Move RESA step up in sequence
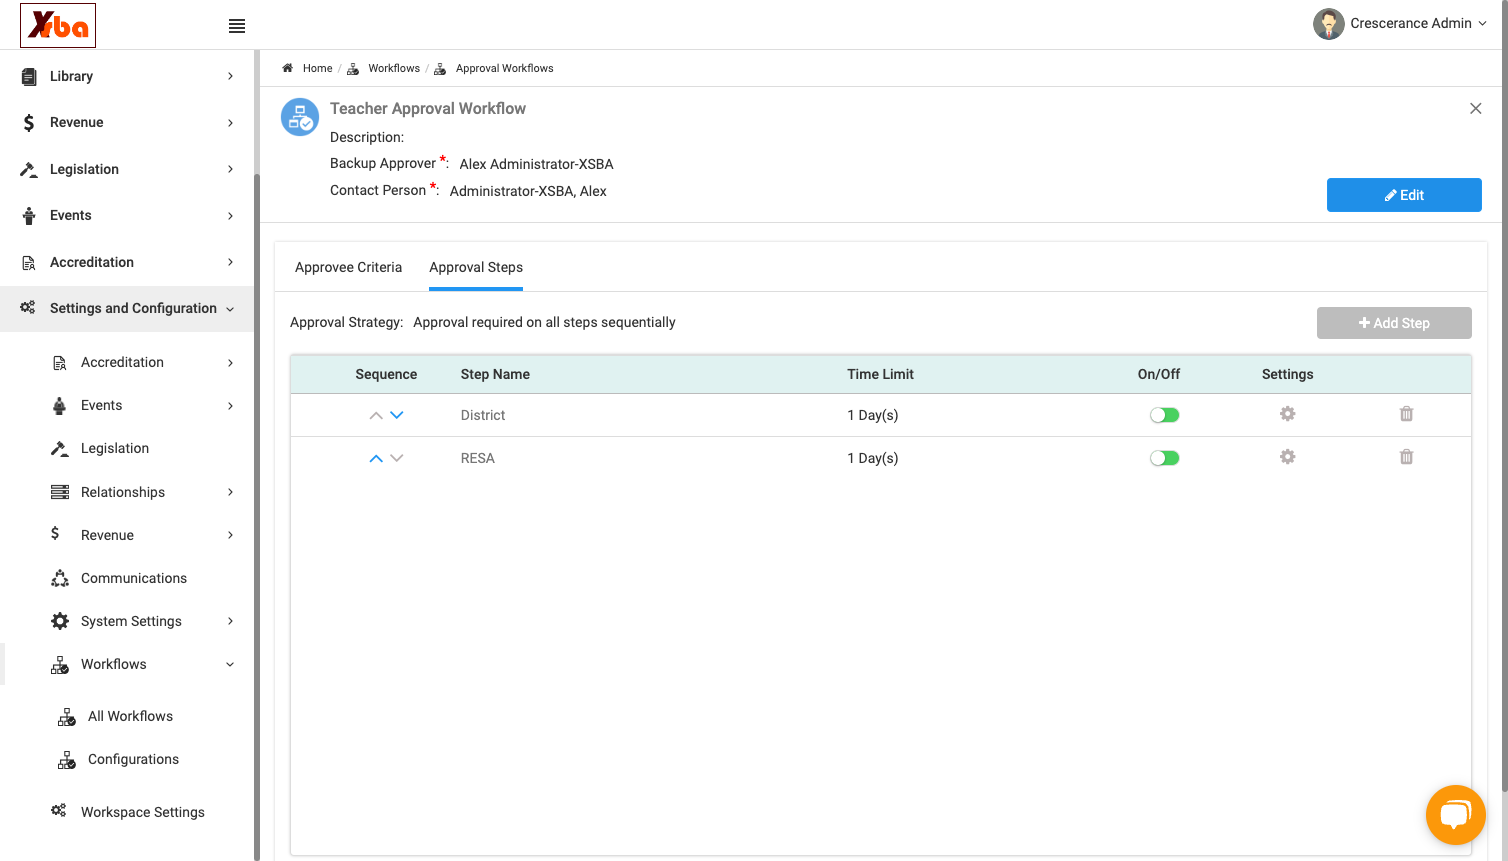 click(x=376, y=458)
